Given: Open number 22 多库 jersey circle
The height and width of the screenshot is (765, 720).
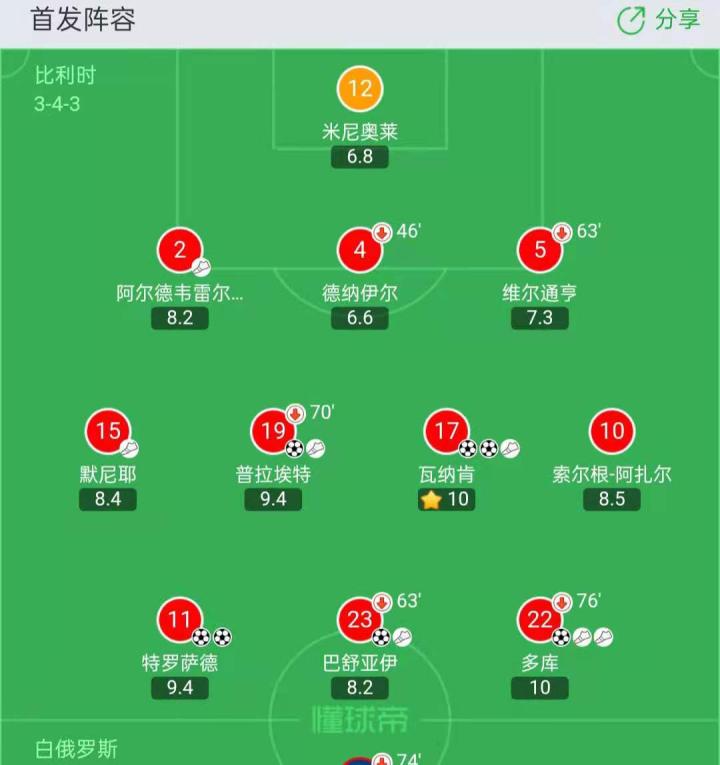Looking at the screenshot, I should point(540,620).
